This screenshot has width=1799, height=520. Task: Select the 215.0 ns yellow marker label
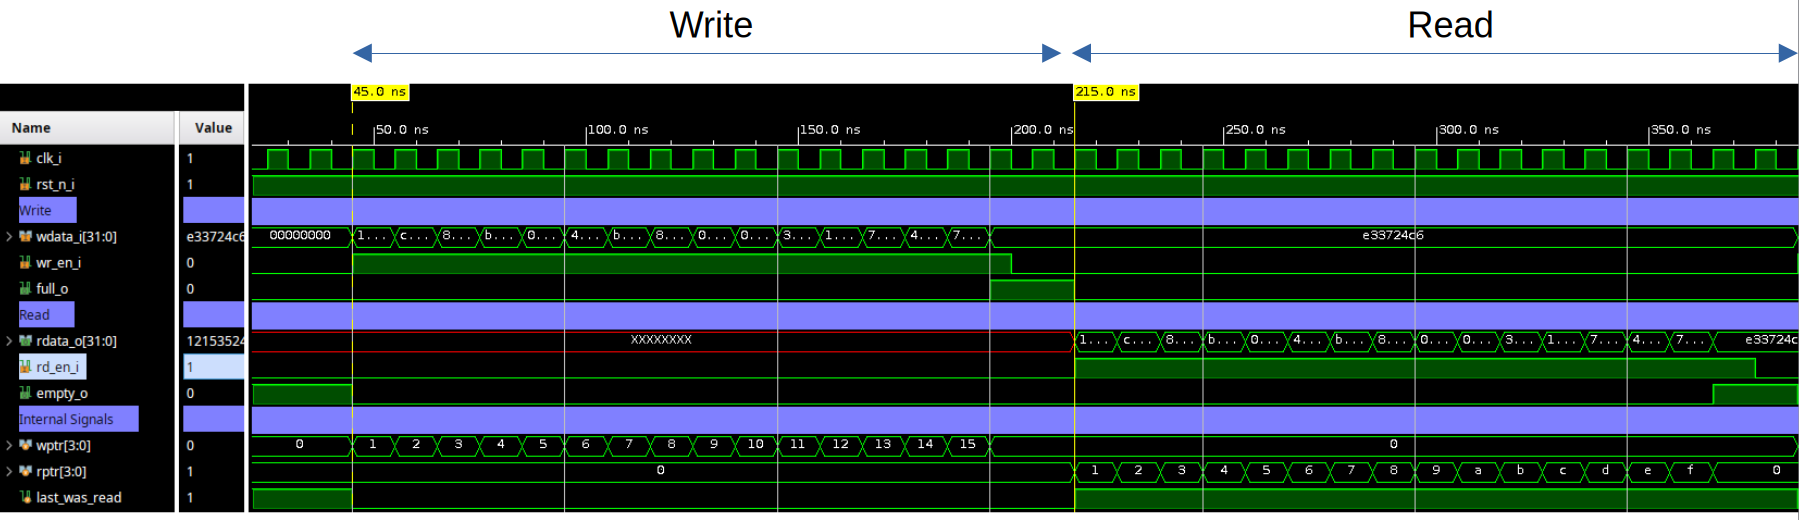pos(1105,92)
